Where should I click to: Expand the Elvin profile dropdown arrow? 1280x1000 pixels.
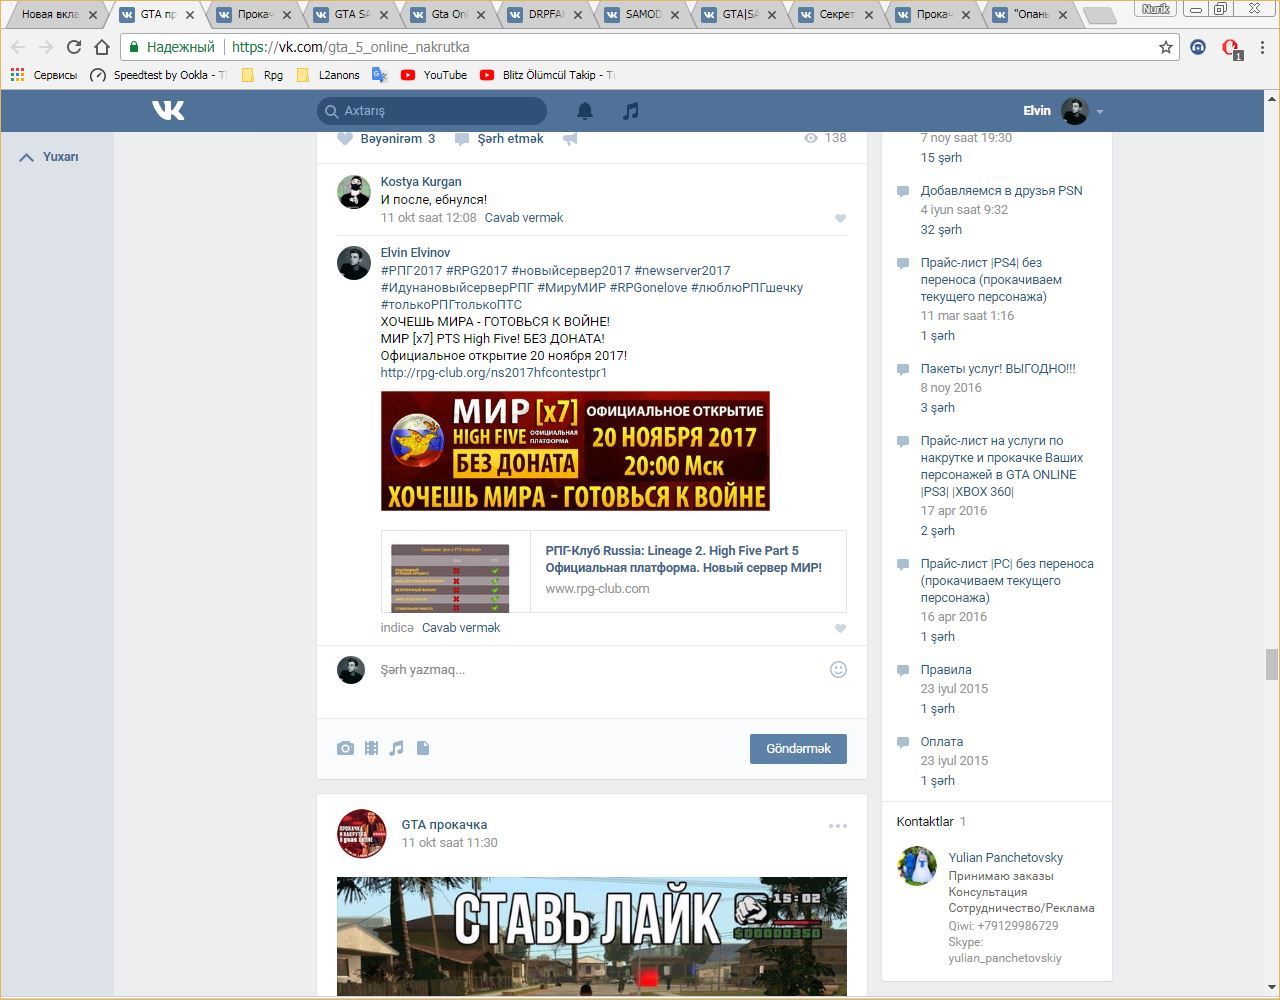pyautogui.click(x=1100, y=111)
